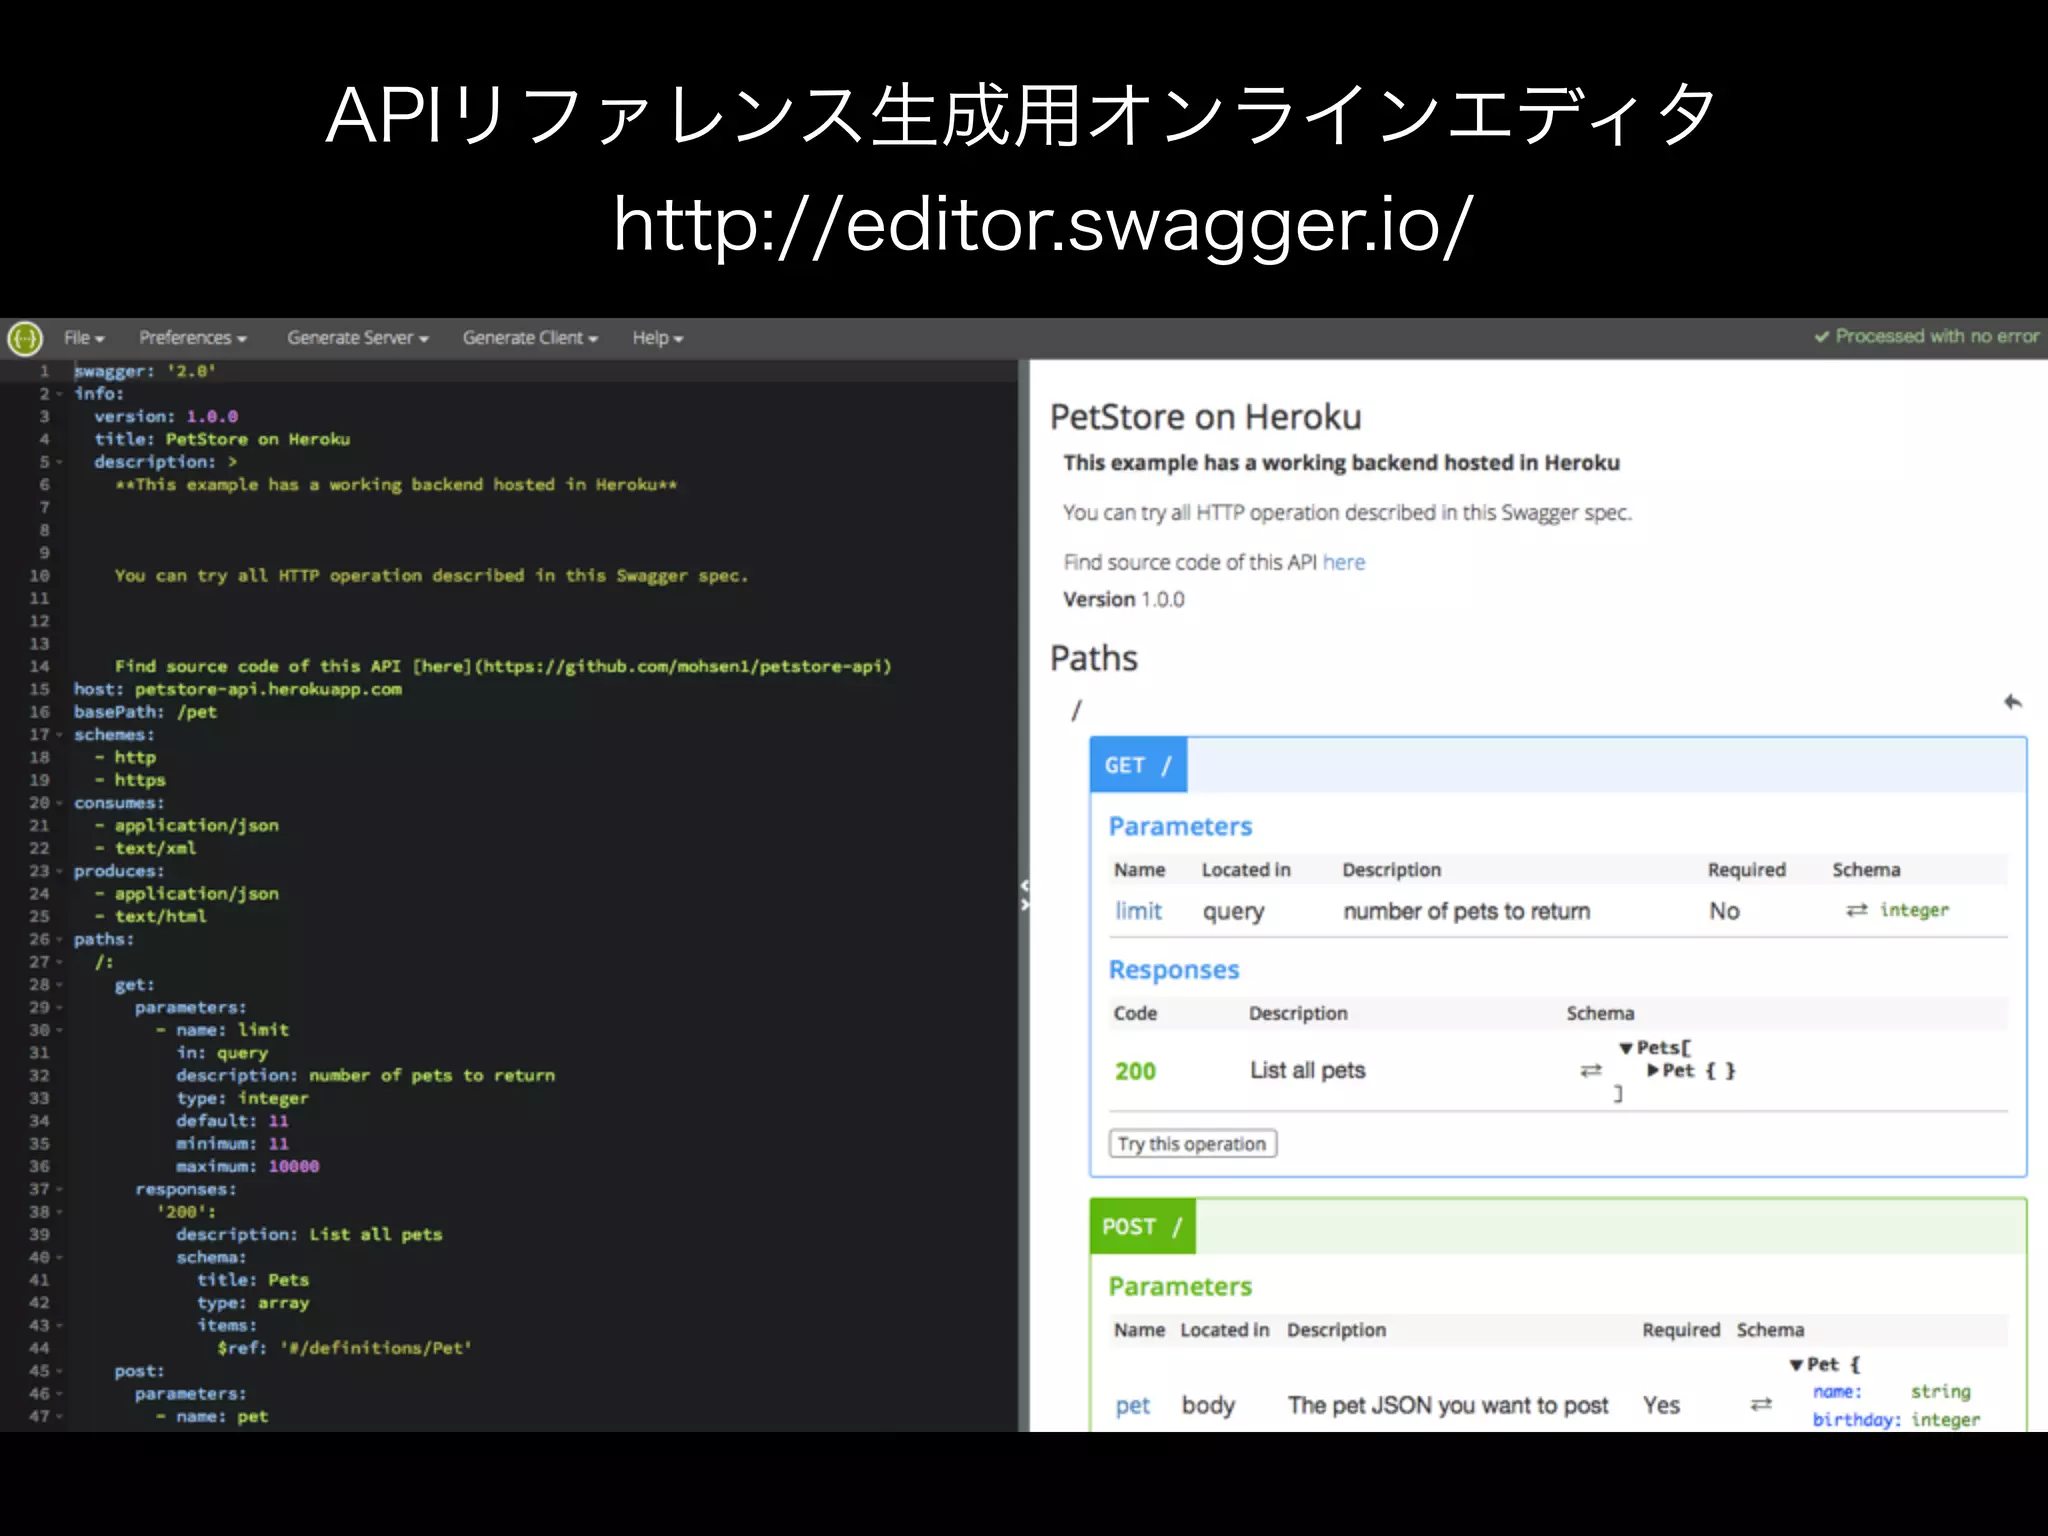Click line number 33 in the gutter

point(39,1098)
